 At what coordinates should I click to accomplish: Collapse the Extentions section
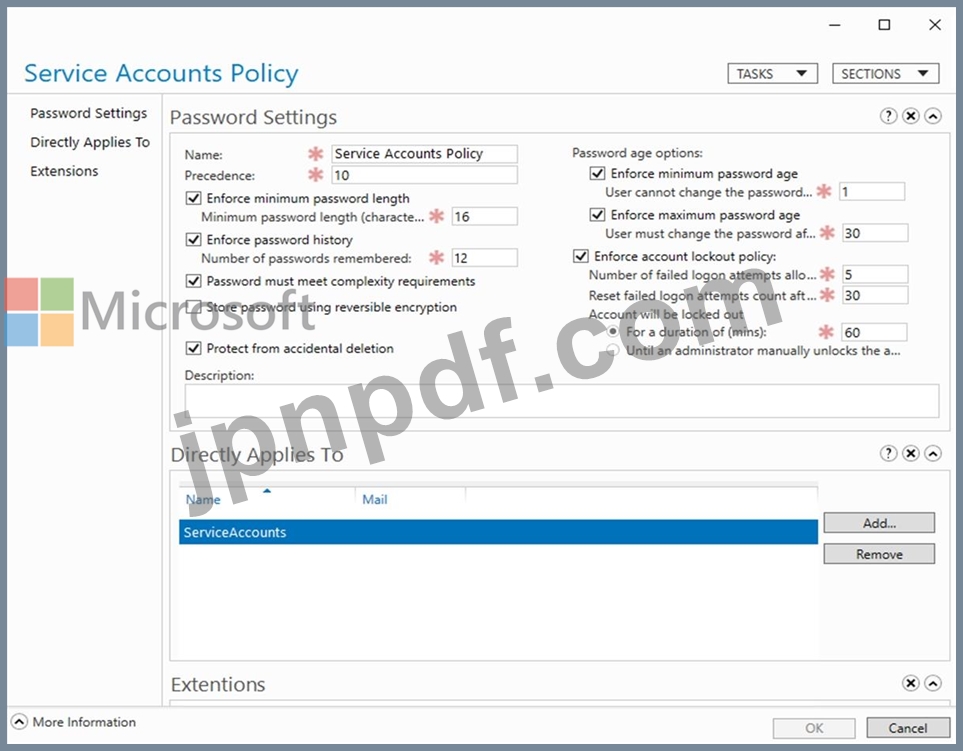tap(933, 683)
